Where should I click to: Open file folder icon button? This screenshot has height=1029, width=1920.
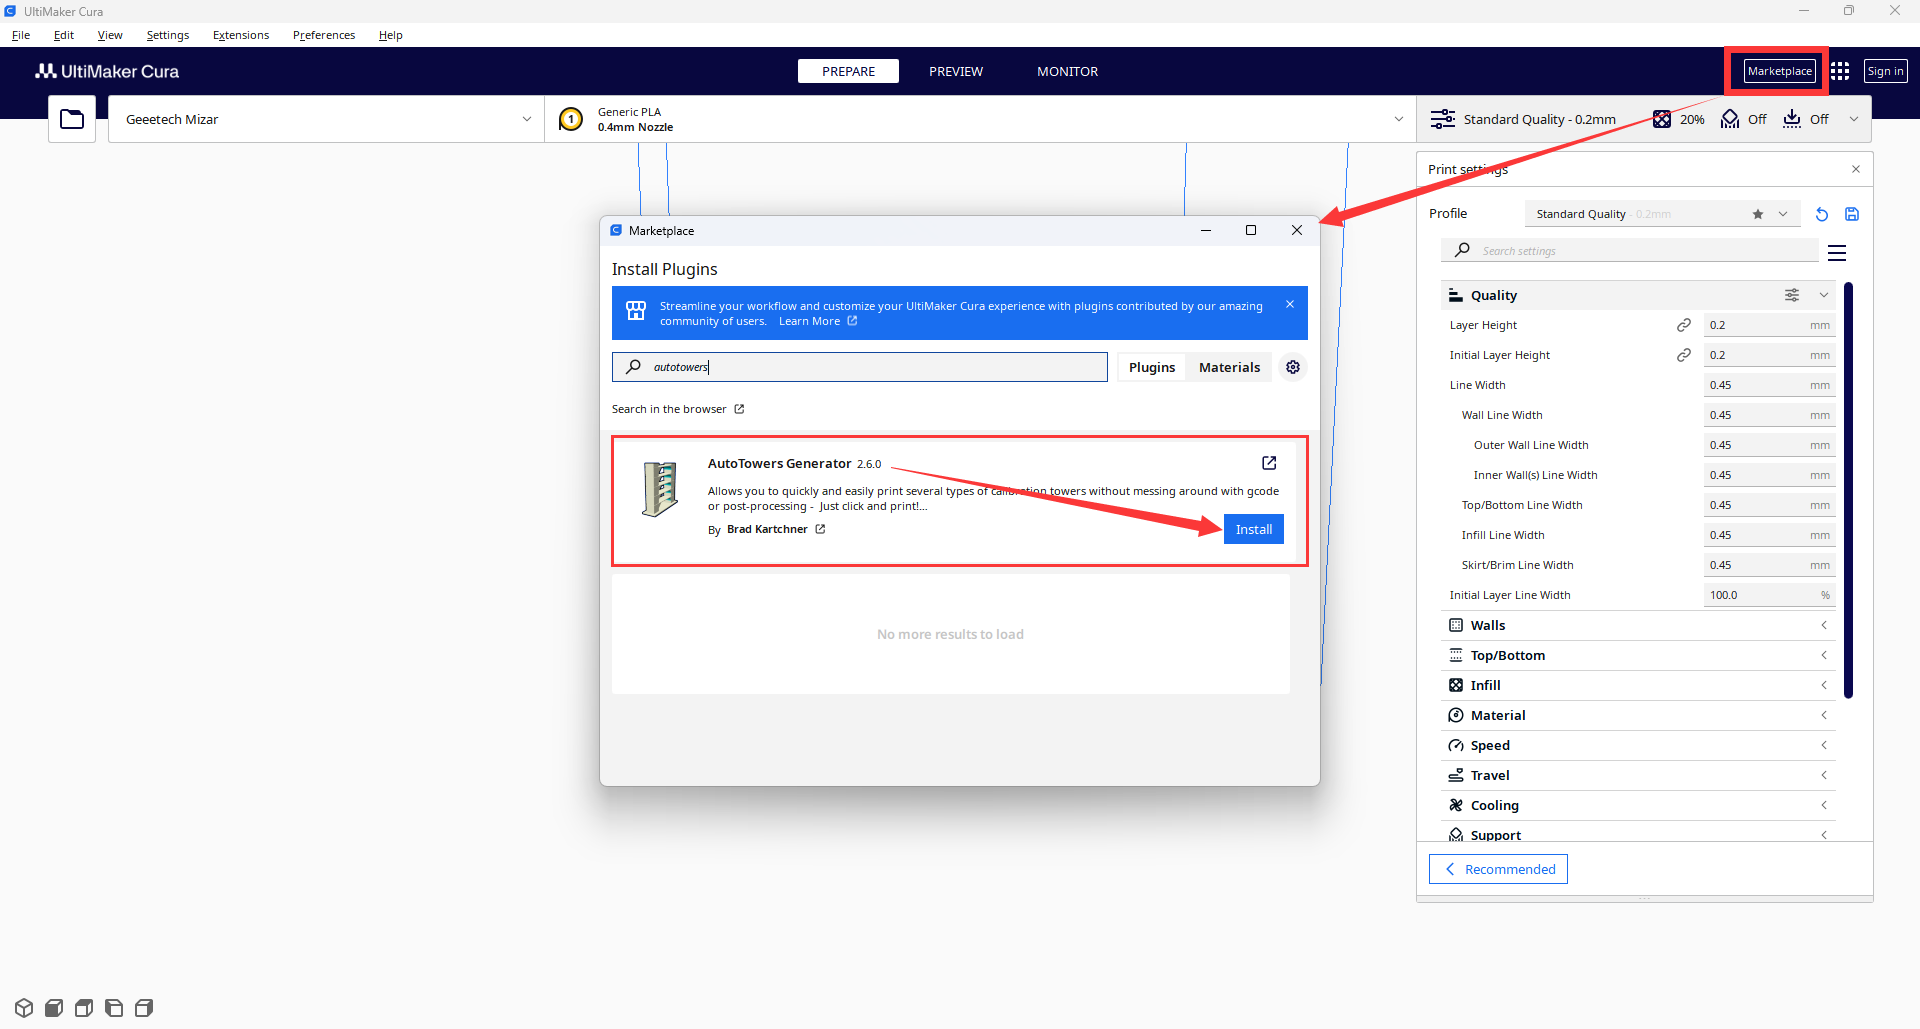click(x=72, y=119)
